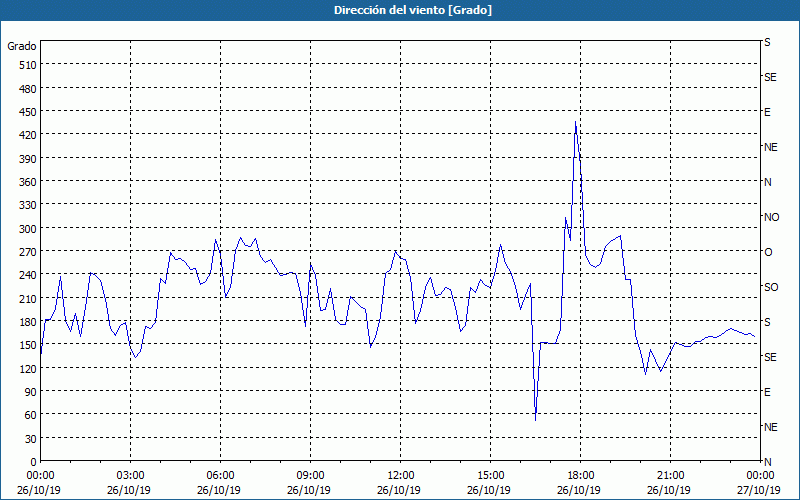Click the 06:00 time axis label

click(x=220, y=476)
